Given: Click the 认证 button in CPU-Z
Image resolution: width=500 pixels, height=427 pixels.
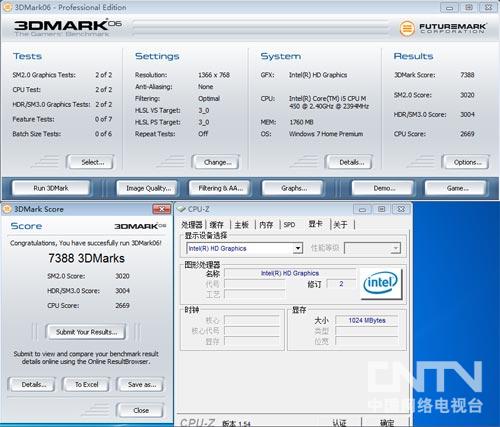Looking at the screenshot, I should point(339,423).
